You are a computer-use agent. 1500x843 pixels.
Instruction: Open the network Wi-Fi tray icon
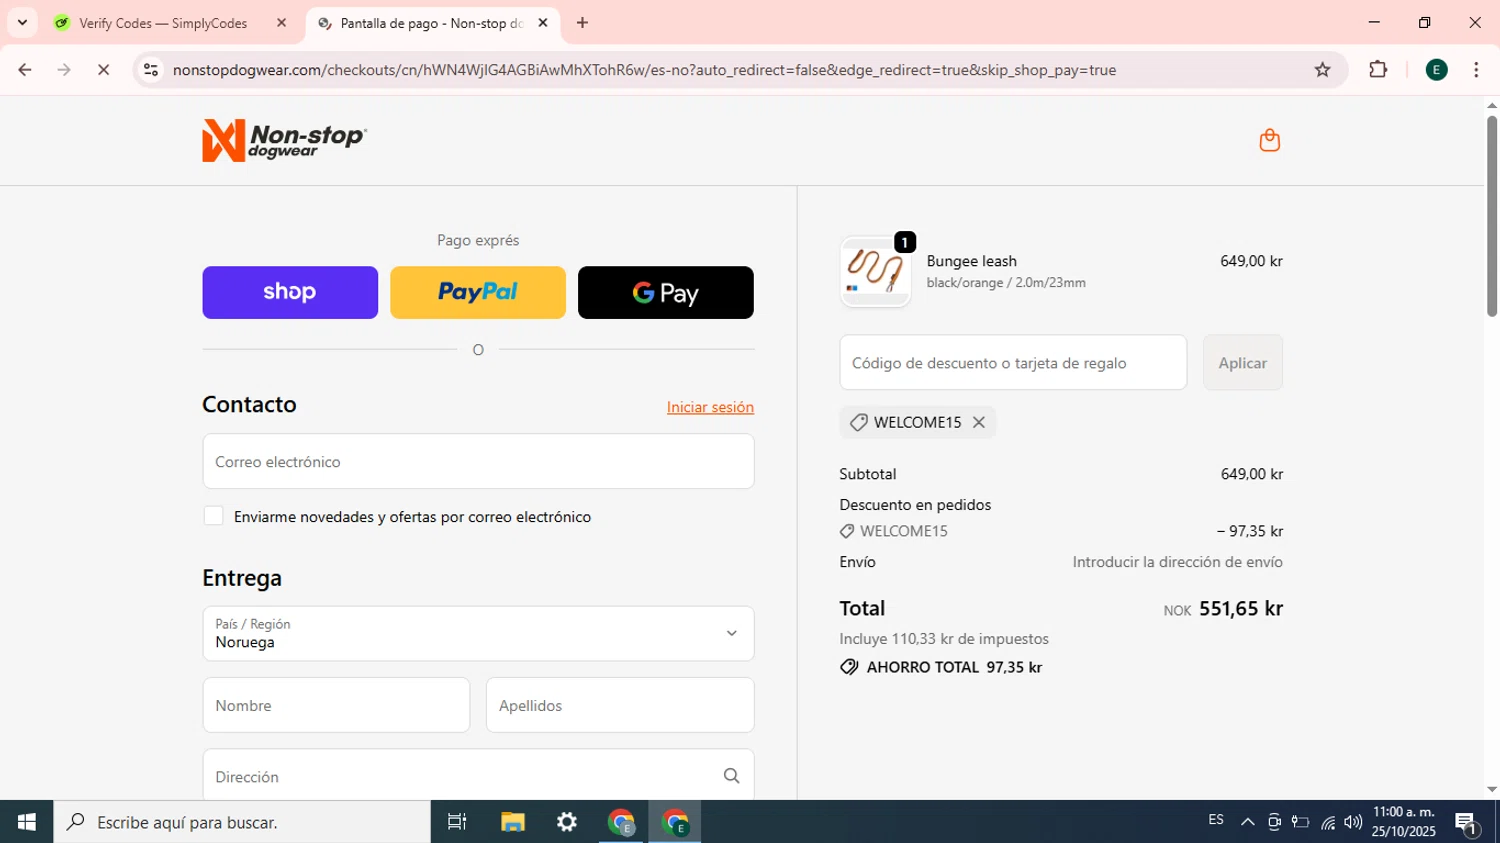coord(1327,822)
